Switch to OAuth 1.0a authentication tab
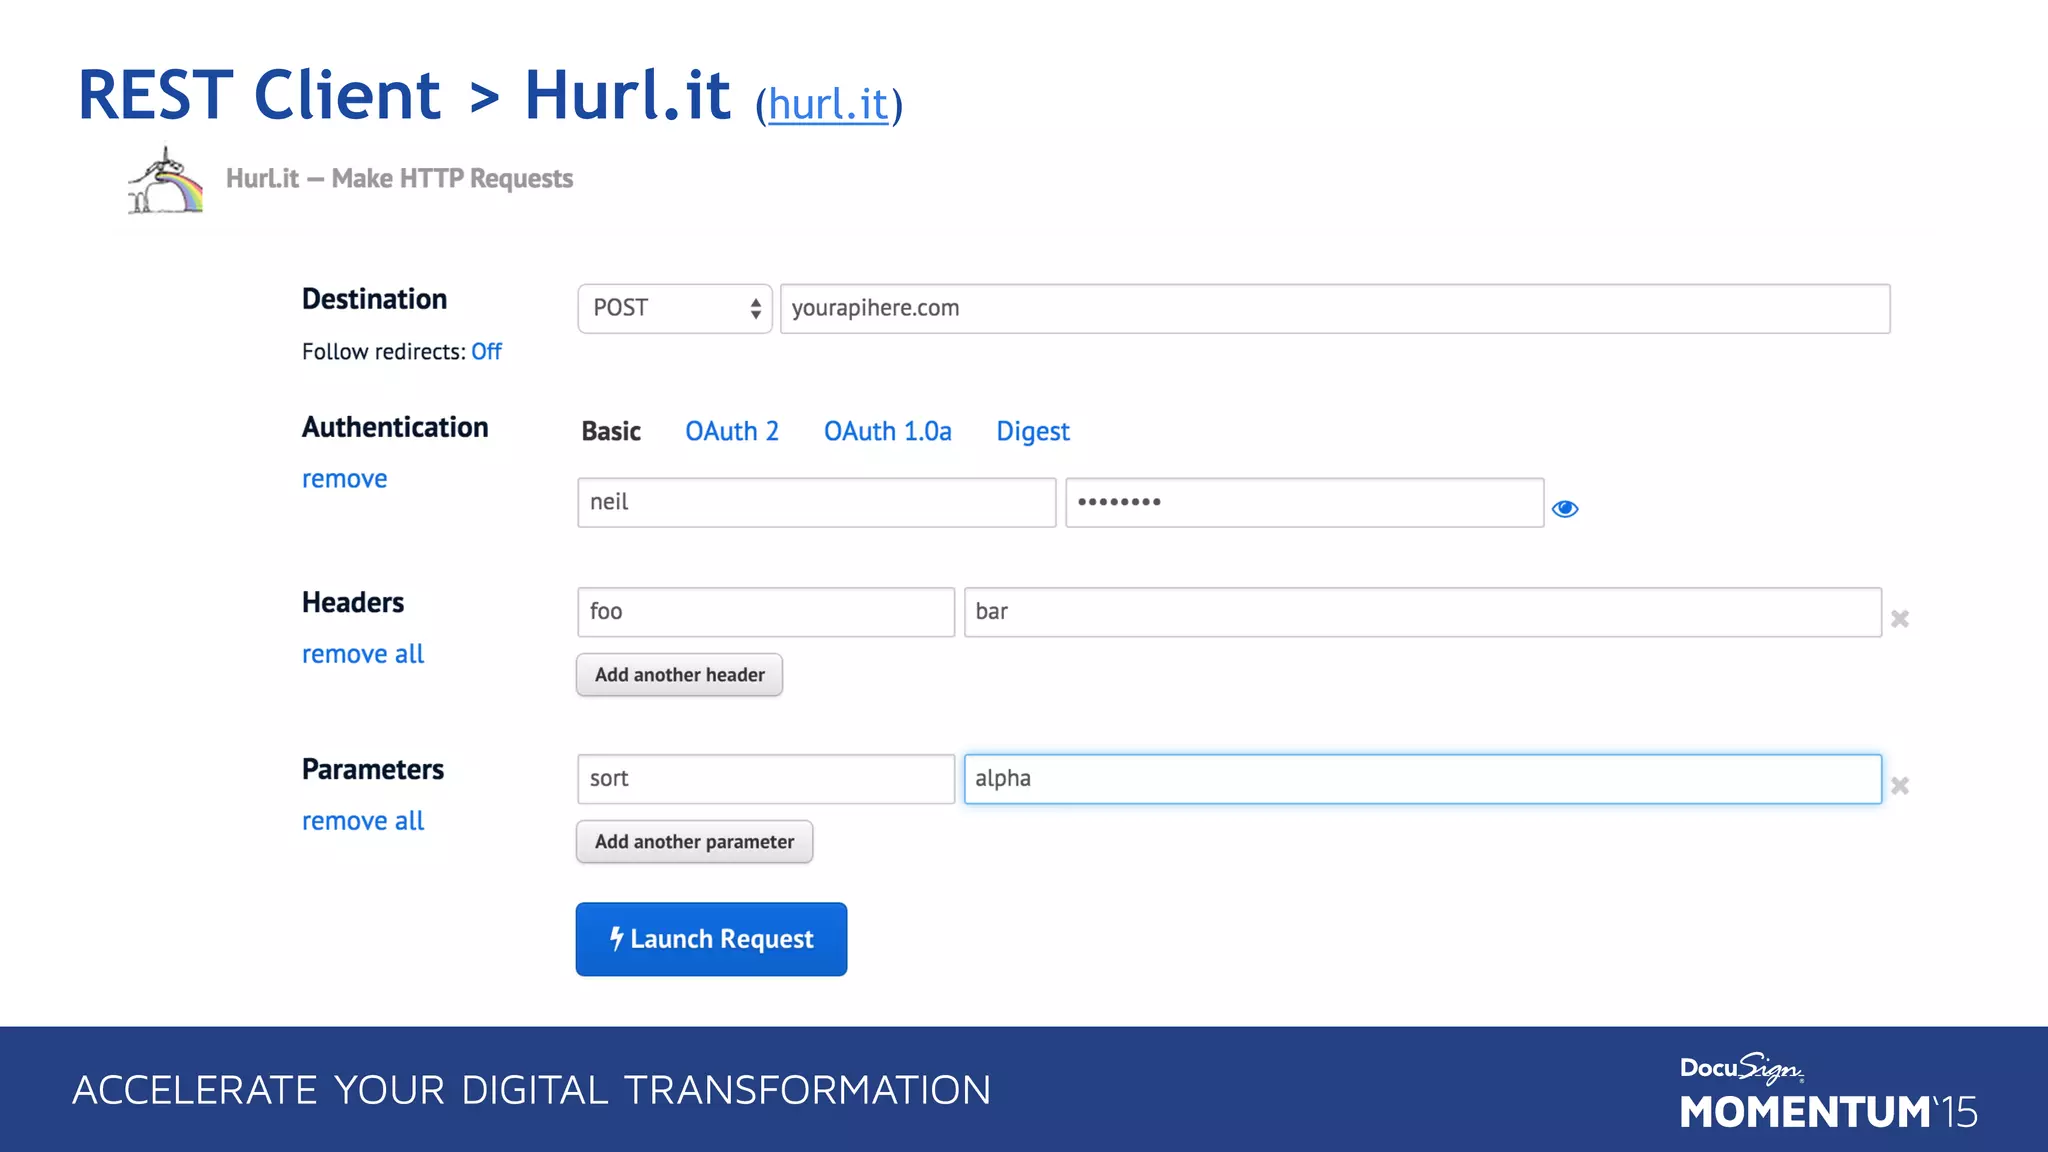The width and height of the screenshot is (2048, 1152). point(887,431)
